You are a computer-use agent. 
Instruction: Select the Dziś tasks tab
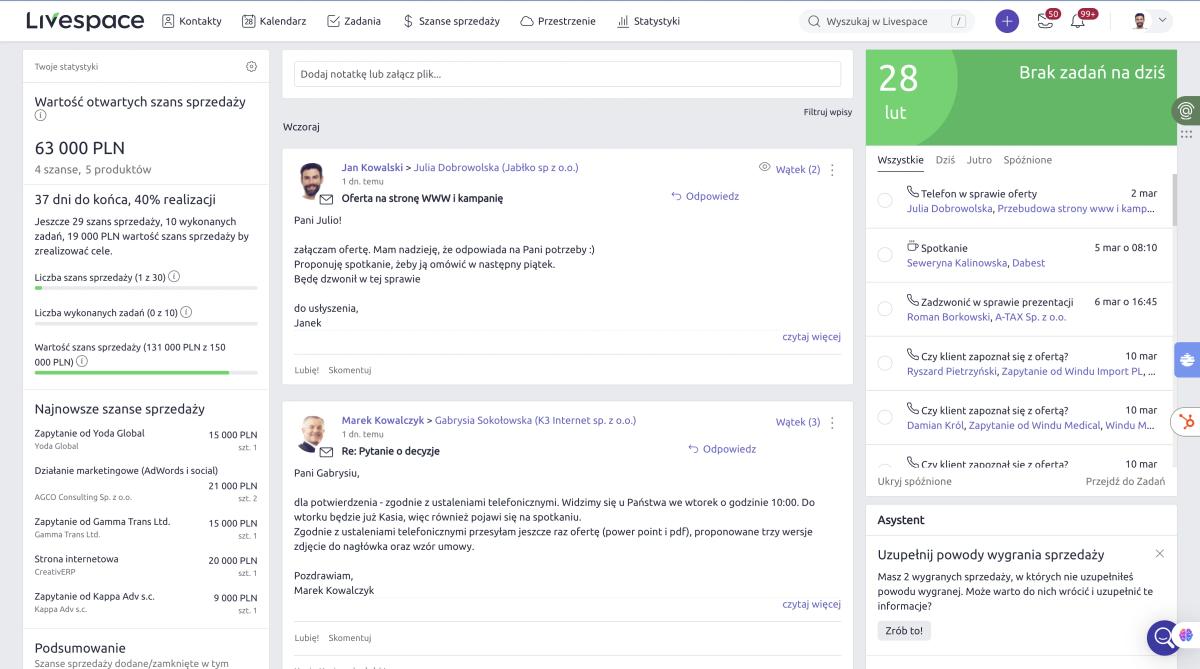pyautogui.click(x=945, y=160)
